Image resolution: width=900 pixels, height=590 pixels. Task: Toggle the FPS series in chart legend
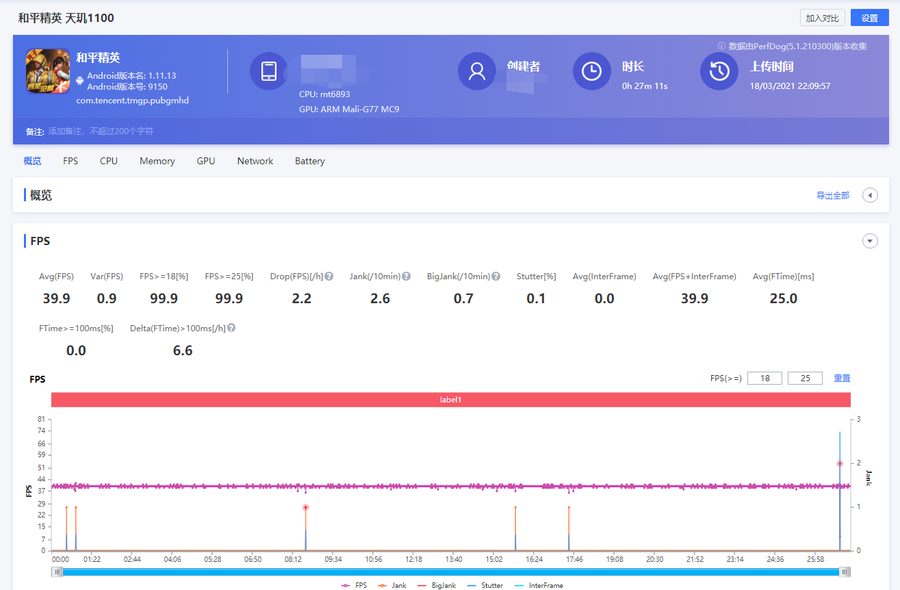(353, 585)
